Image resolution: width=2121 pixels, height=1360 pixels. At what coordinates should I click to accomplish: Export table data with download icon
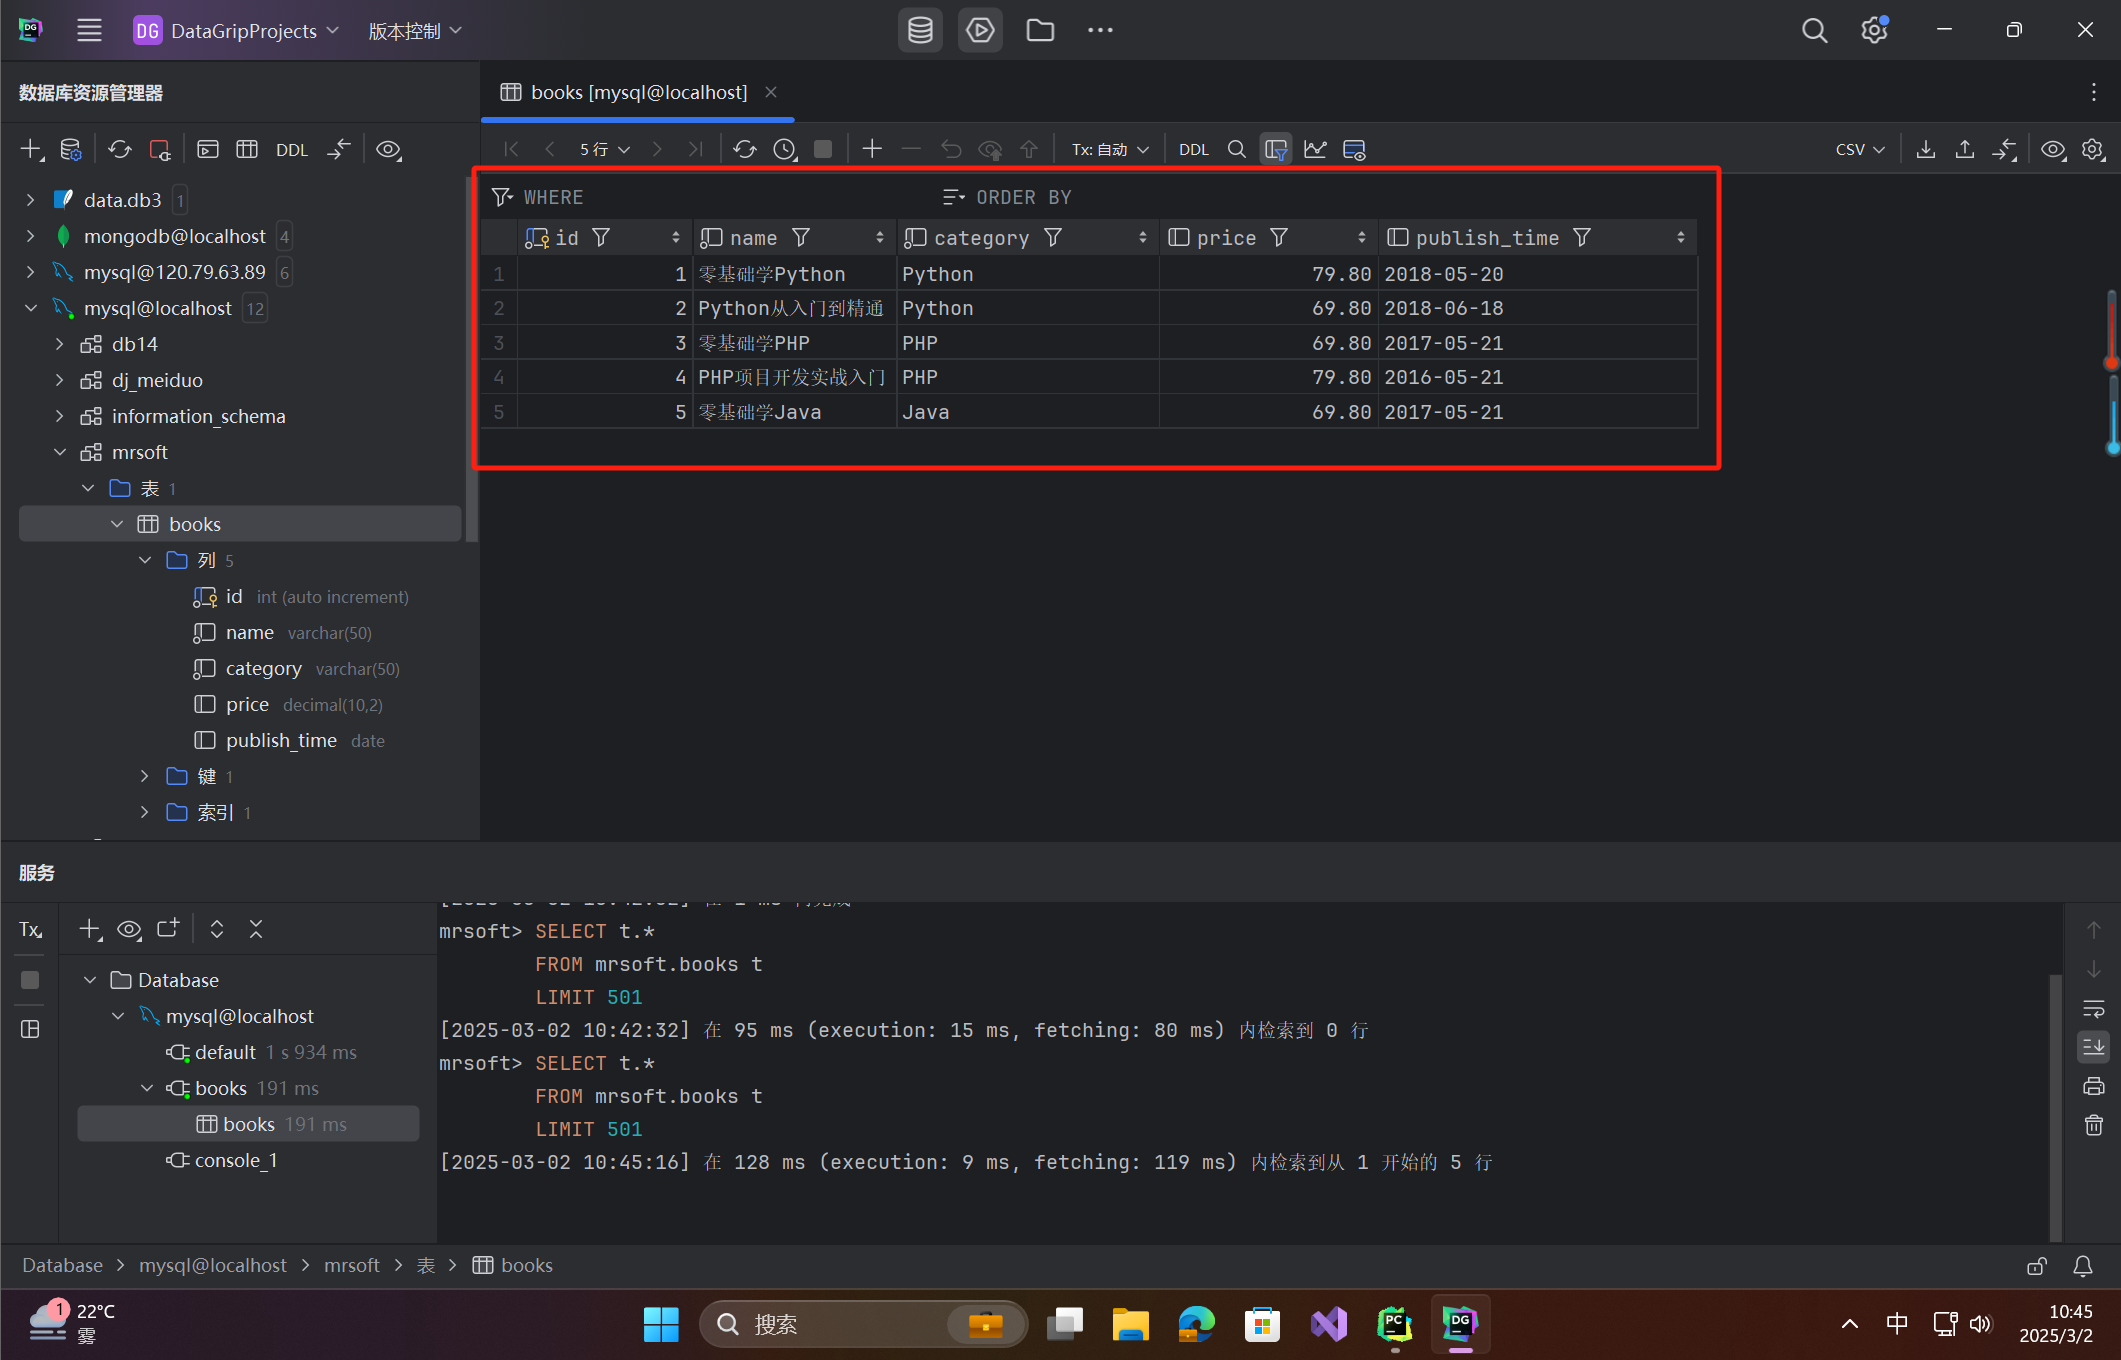(x=1925, y=149)
